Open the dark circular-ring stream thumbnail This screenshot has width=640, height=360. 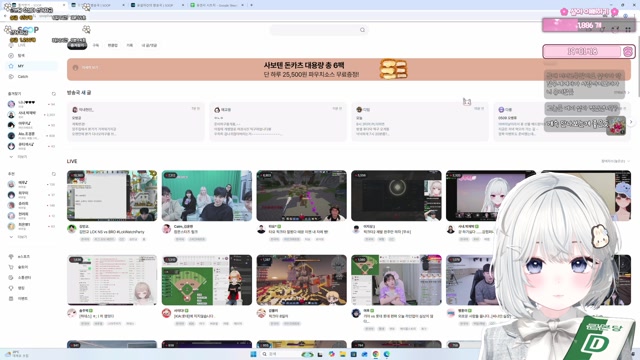(396, 196)
